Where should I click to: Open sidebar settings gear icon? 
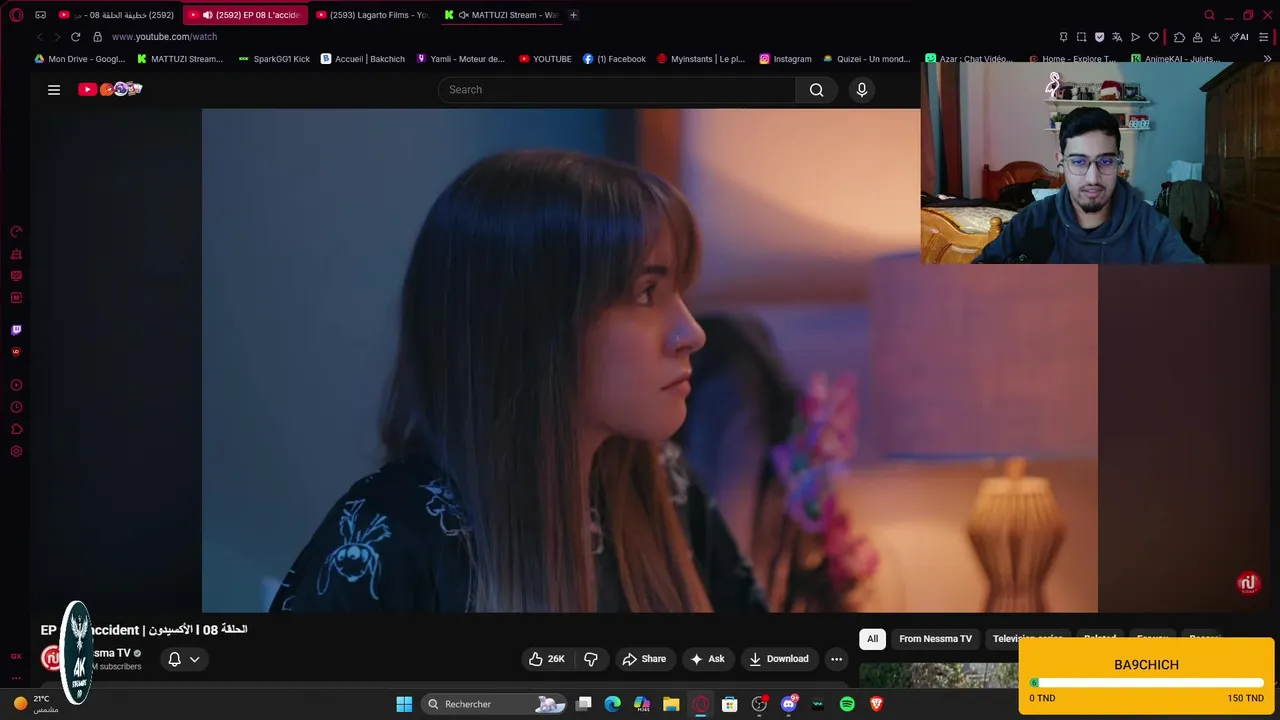click(x=16, y=451)
